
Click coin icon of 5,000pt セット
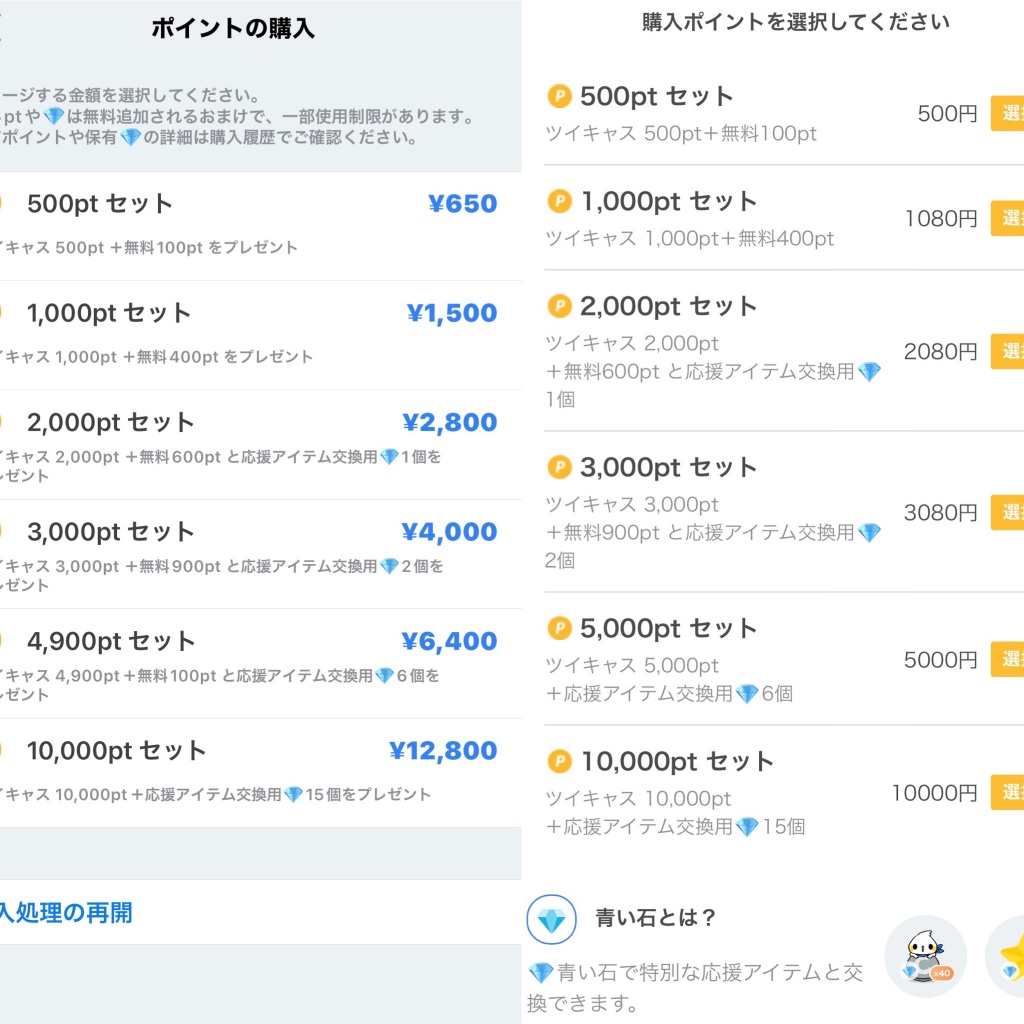560,628
